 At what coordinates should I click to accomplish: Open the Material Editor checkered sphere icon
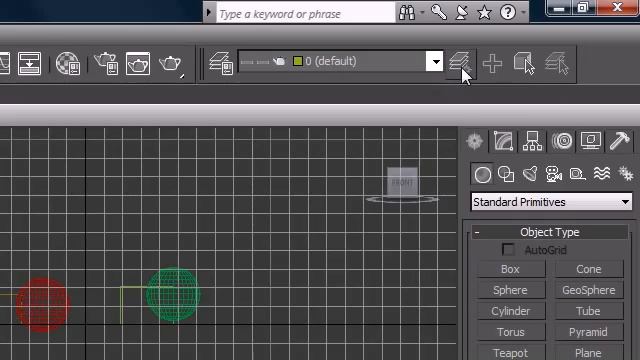pos(68,63)
